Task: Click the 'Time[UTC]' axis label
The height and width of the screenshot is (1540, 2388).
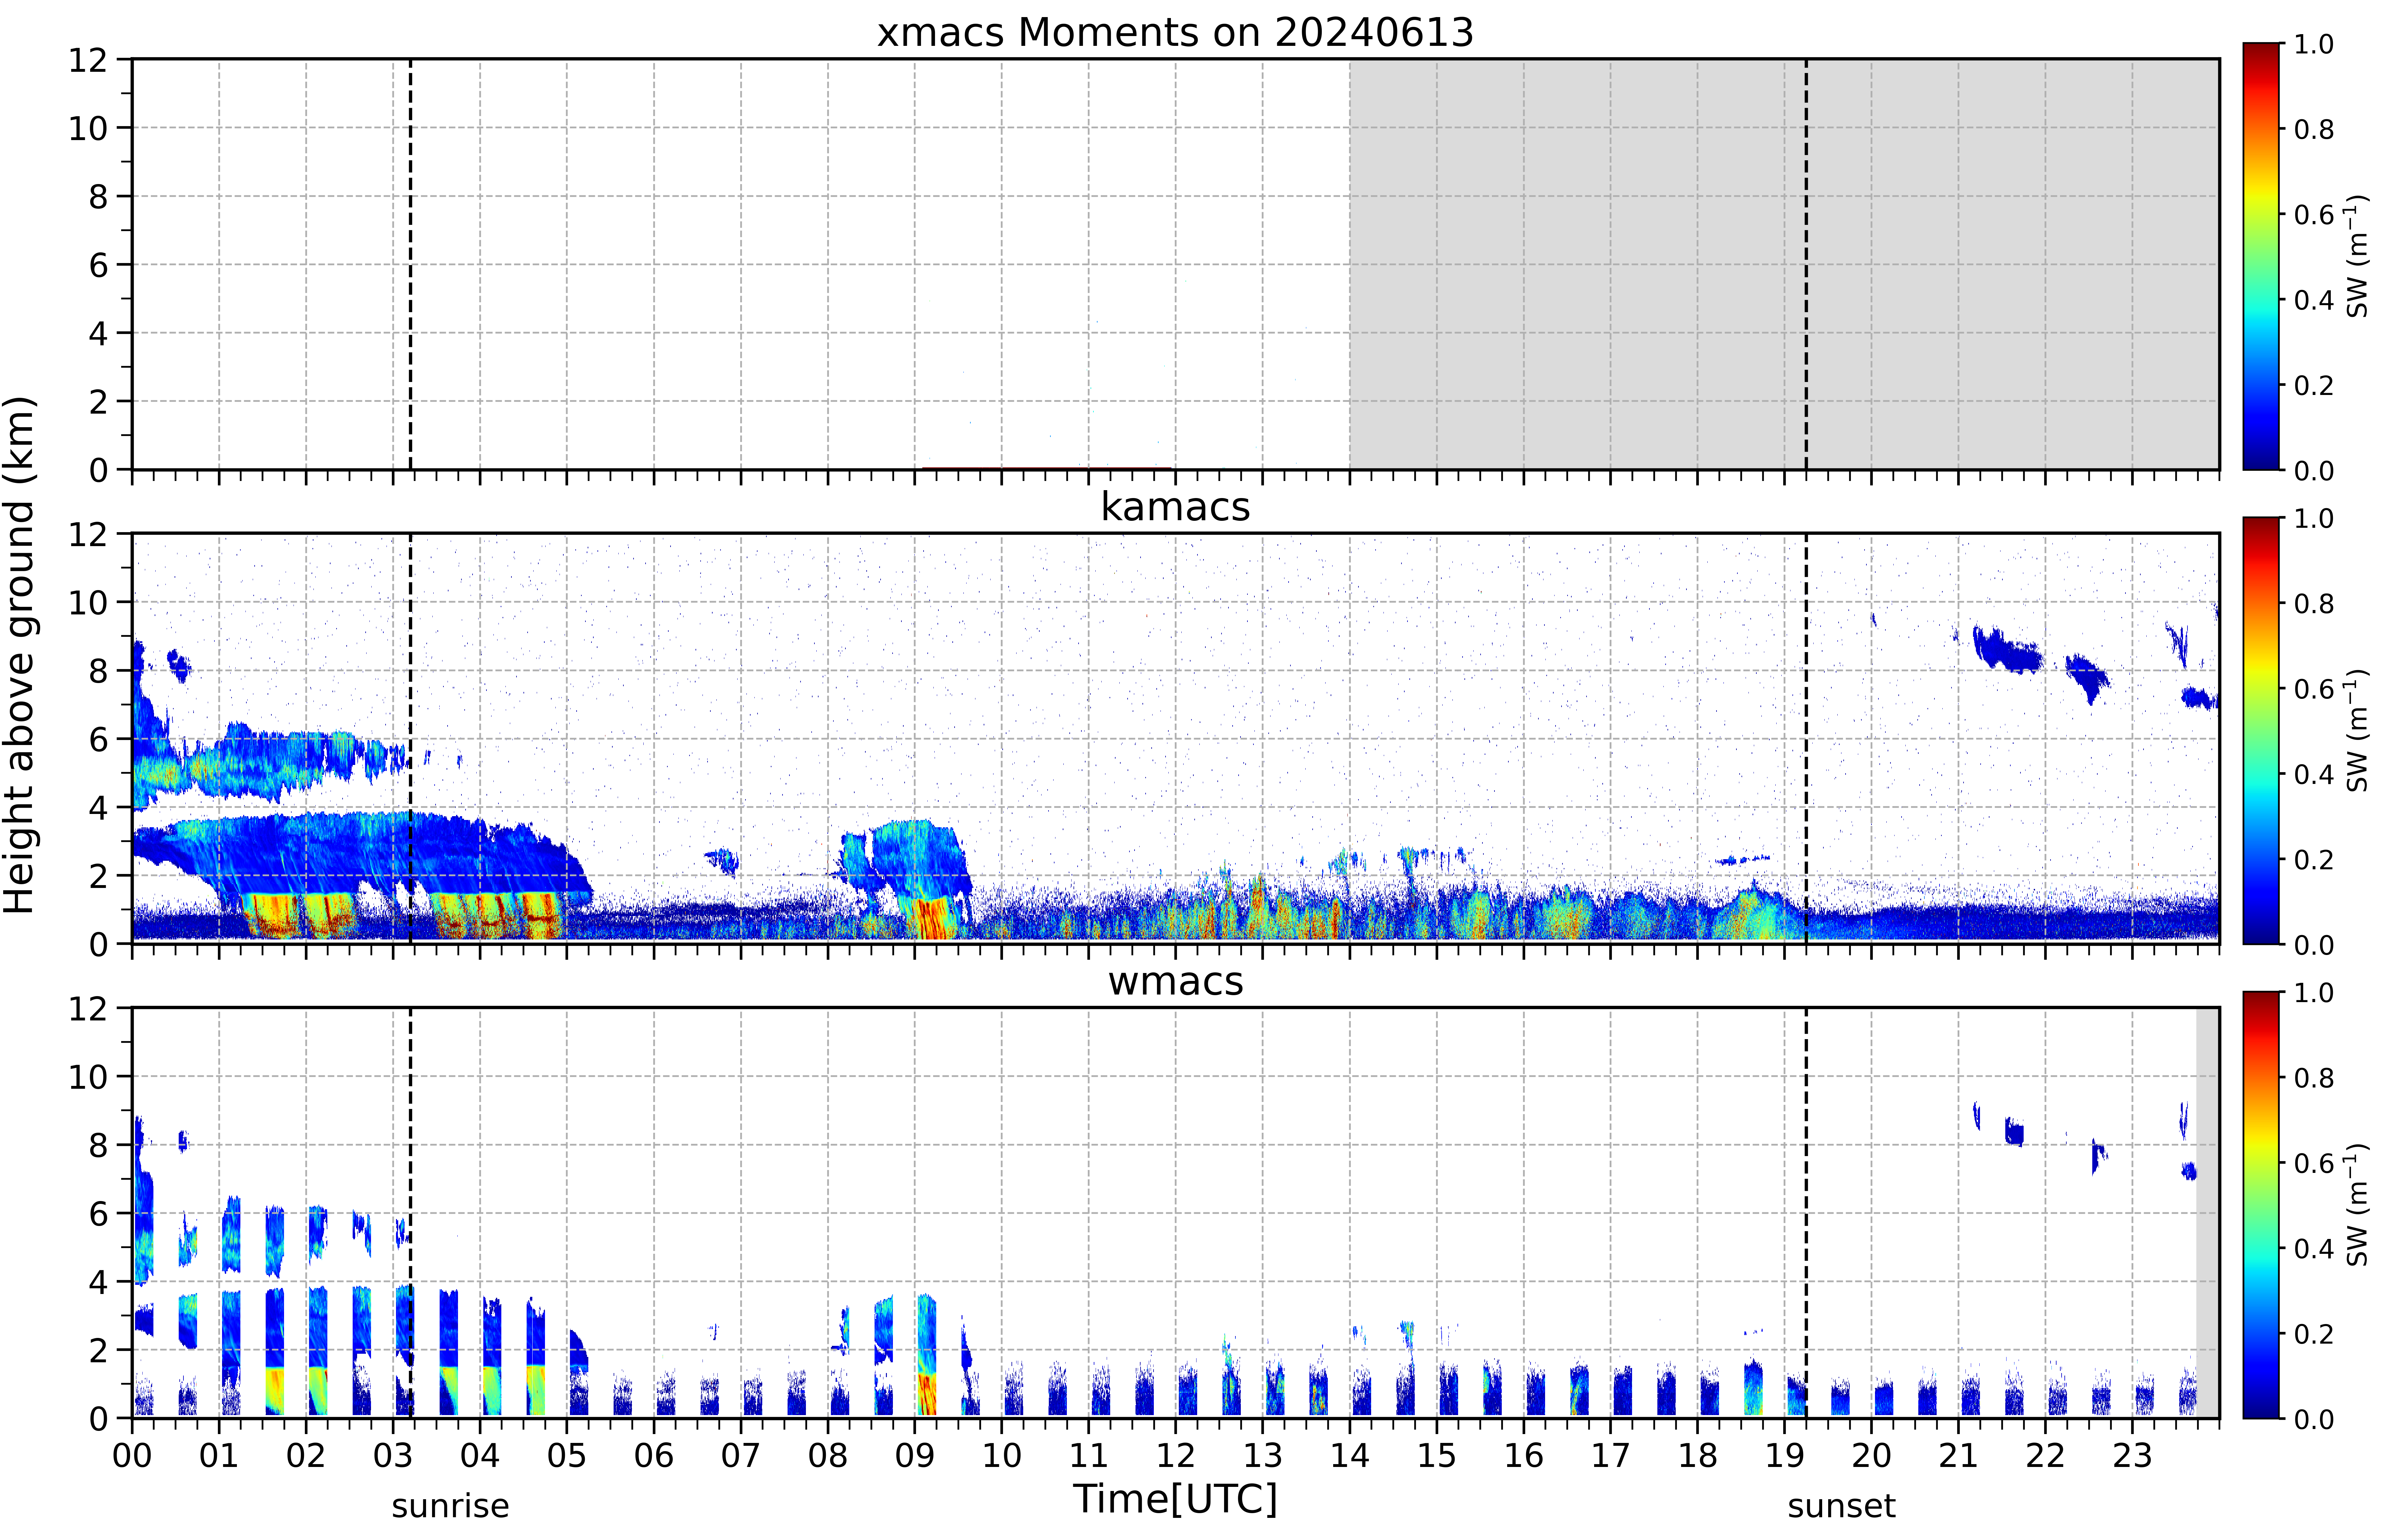Action: (x=1175, y=1499)
